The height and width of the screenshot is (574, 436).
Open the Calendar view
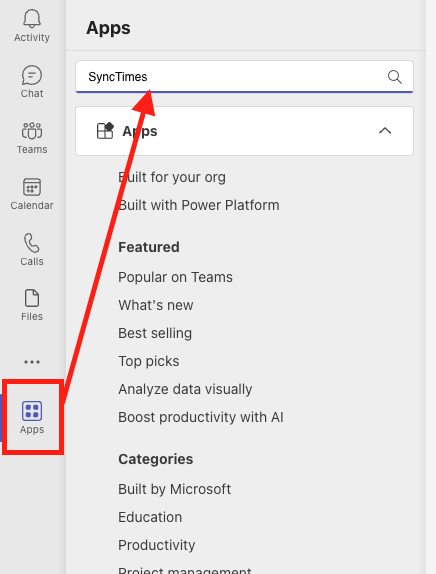pos(32,194)
